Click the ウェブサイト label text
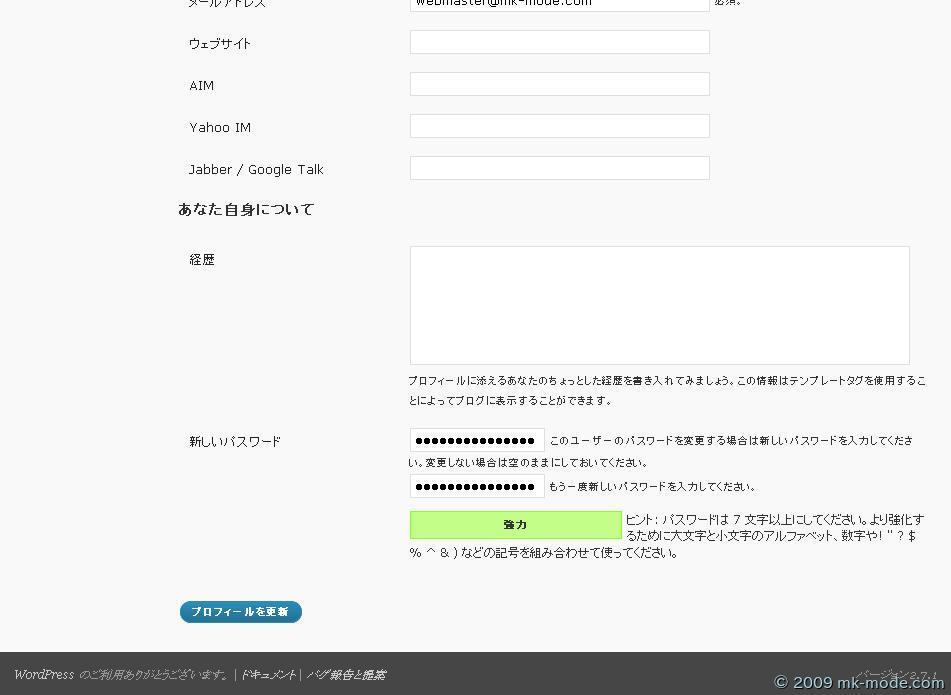Screen dimensions: 951x695 (220, 44)
